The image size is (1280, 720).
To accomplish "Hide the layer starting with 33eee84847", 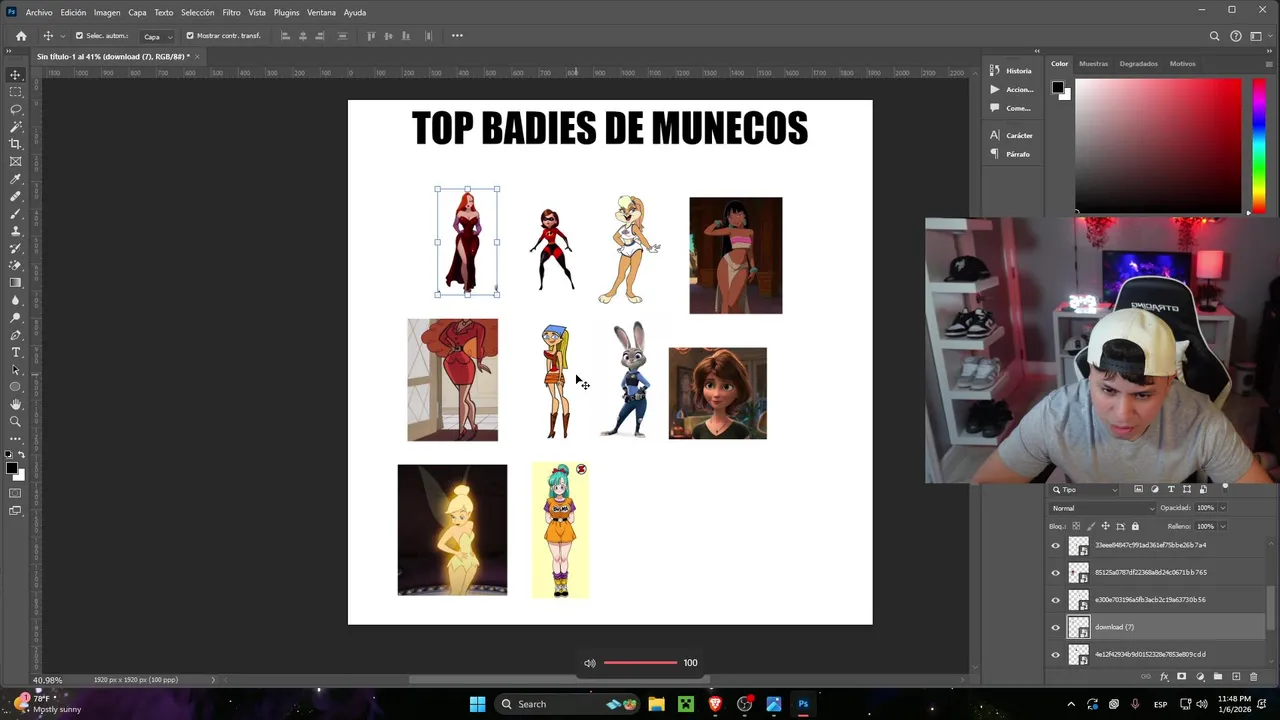I will coord(1055,546).
